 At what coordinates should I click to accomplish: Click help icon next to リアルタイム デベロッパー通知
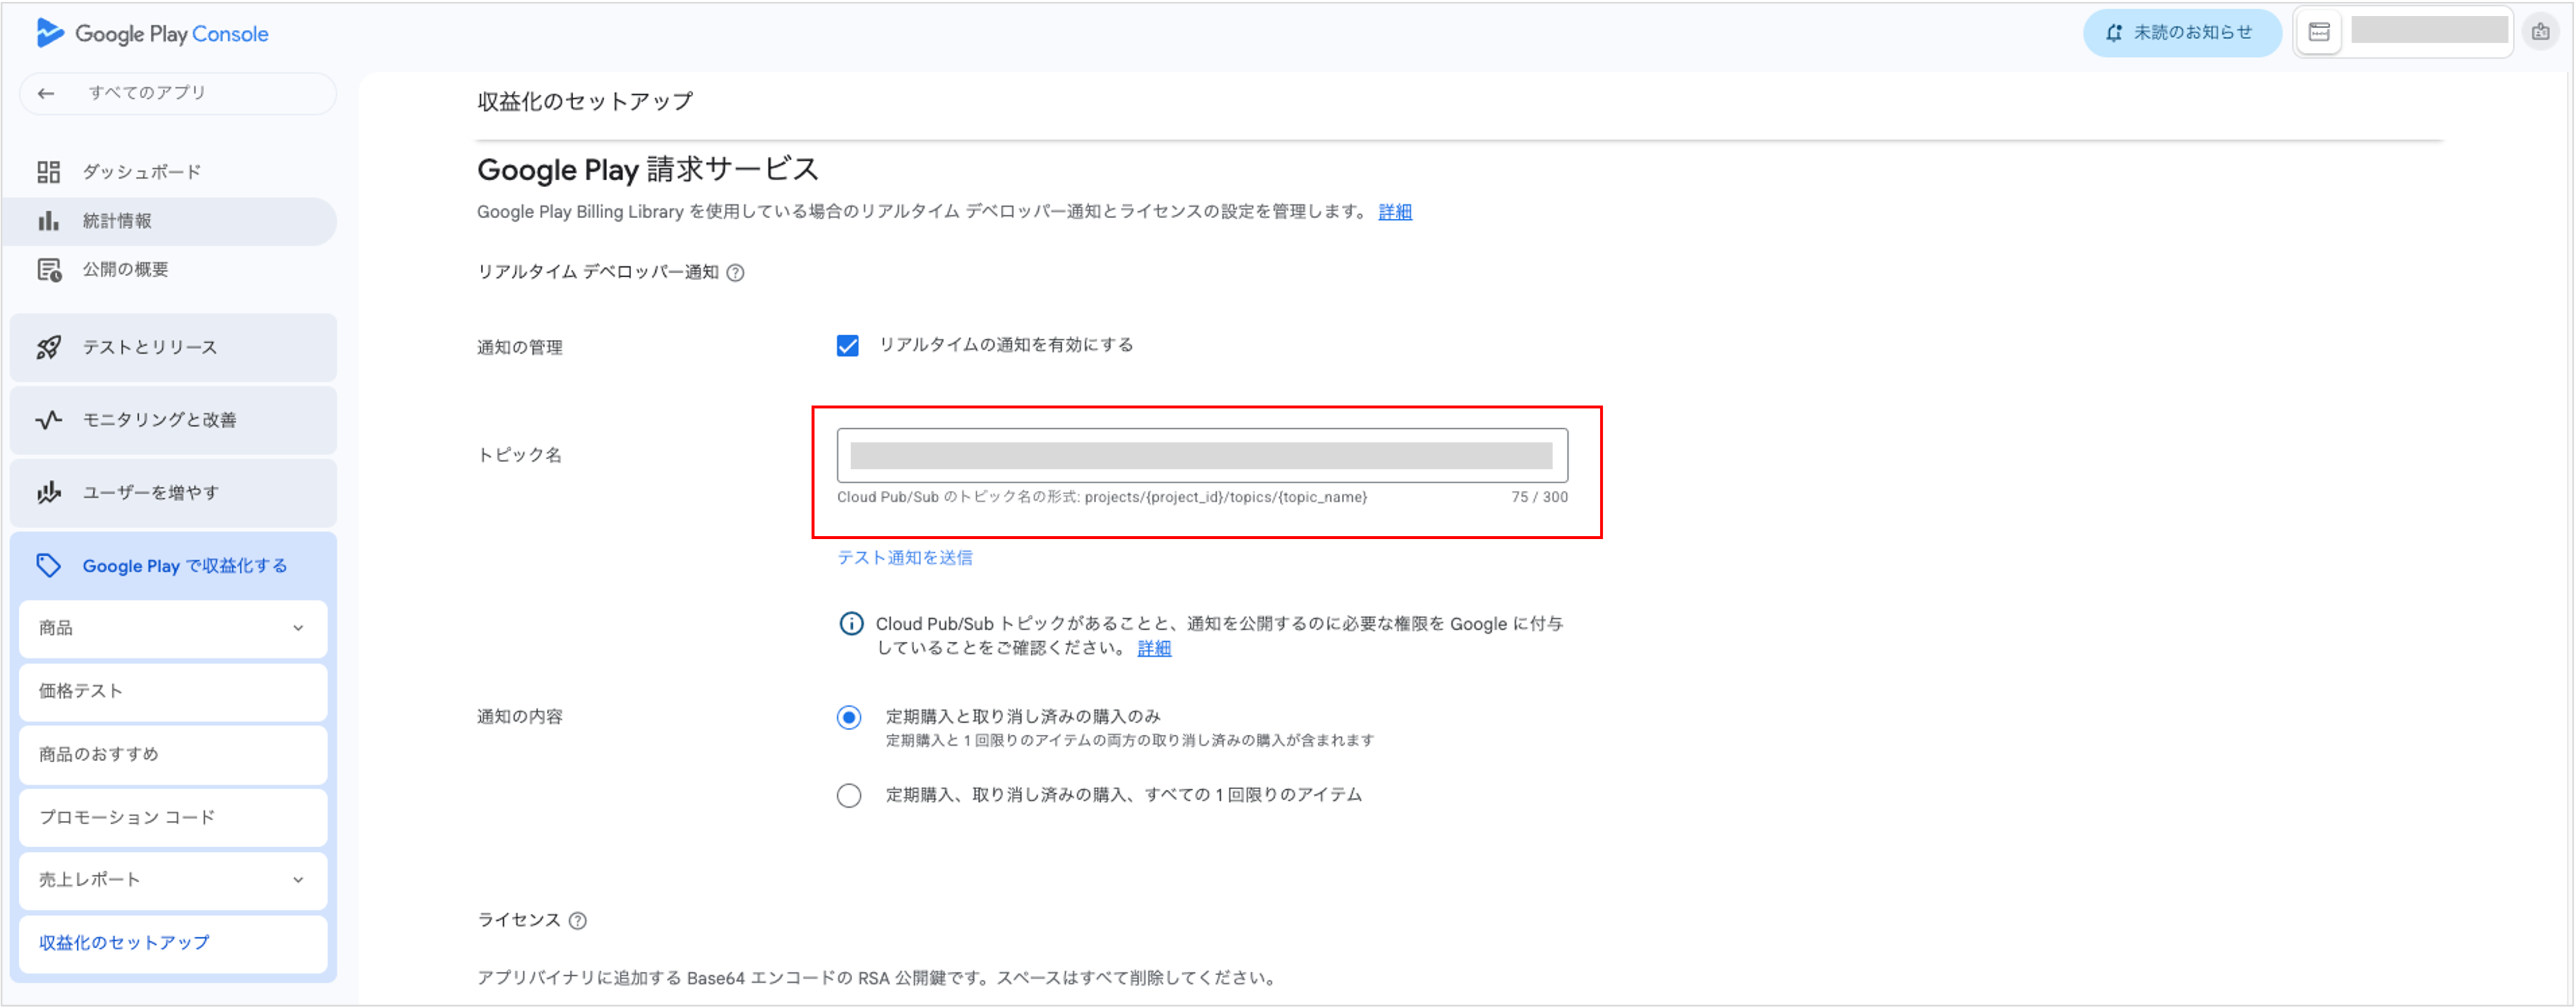click(x=735, y=273)
